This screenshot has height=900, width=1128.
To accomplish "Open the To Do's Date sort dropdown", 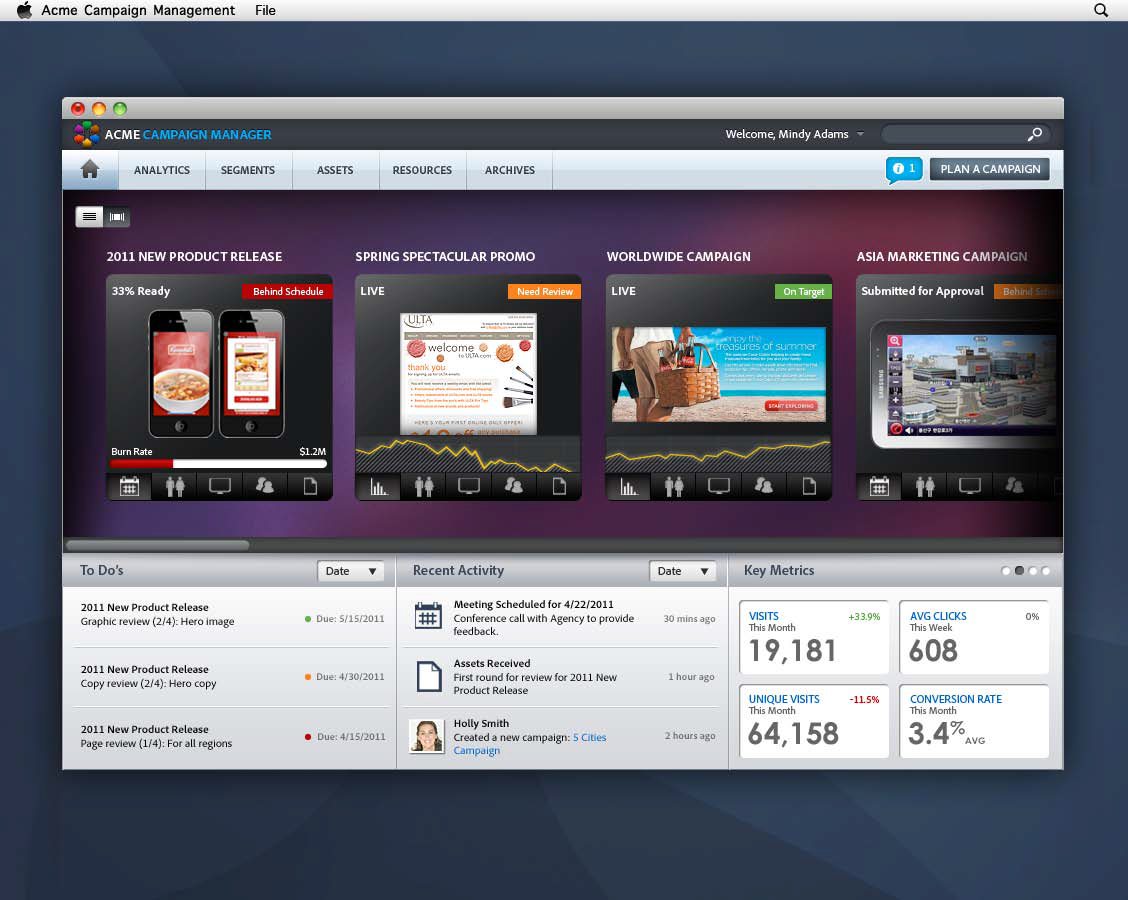I will click(350, 571).
